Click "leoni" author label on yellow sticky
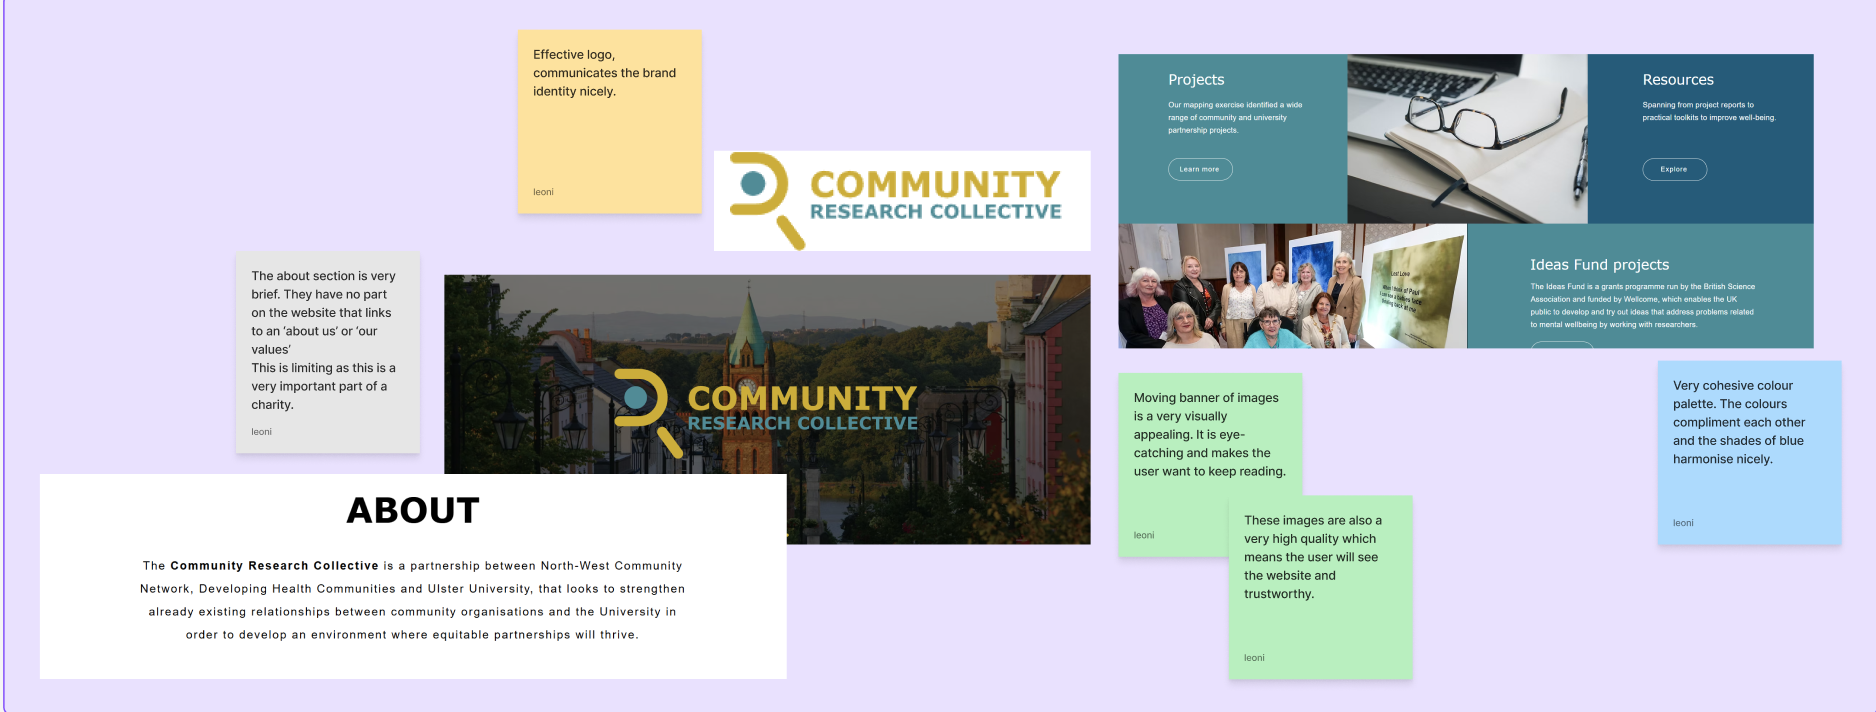 (543, 192)
